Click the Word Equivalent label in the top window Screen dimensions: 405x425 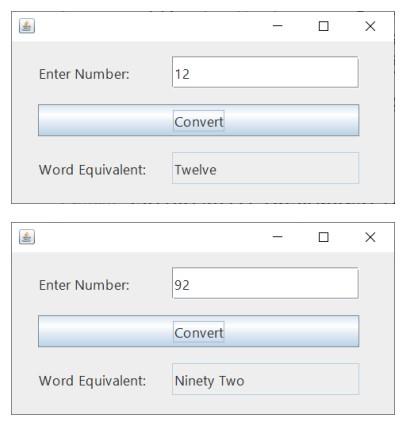[92, 170]
